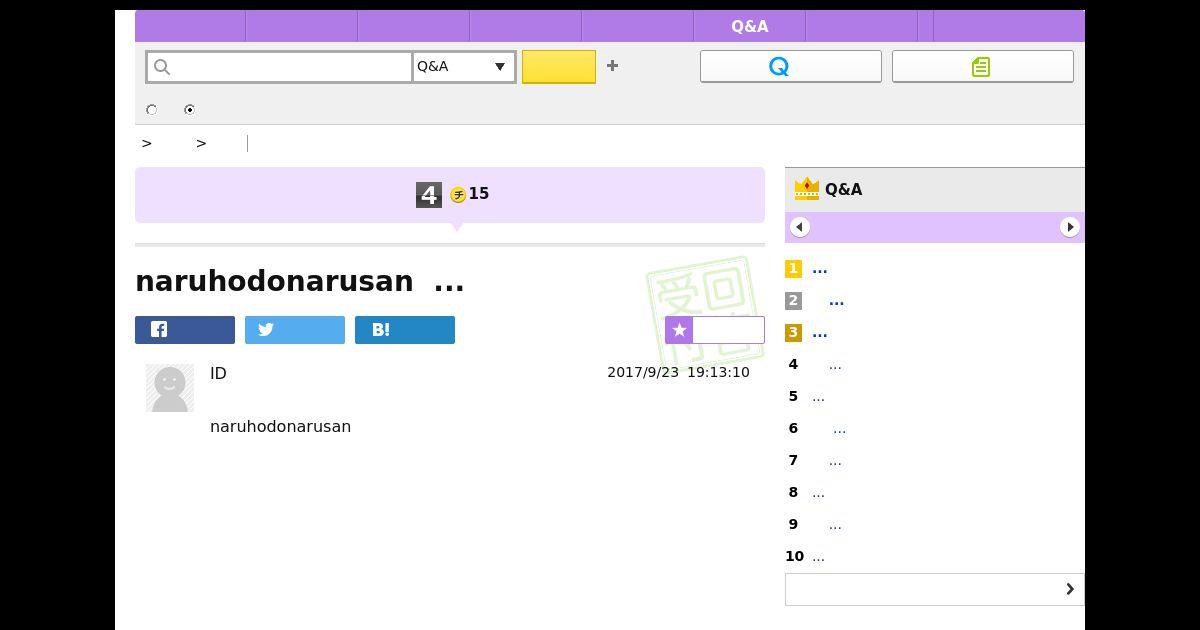Open rank 6 ranking link
Screen dimensions: 1200x630
pos(839,429)
